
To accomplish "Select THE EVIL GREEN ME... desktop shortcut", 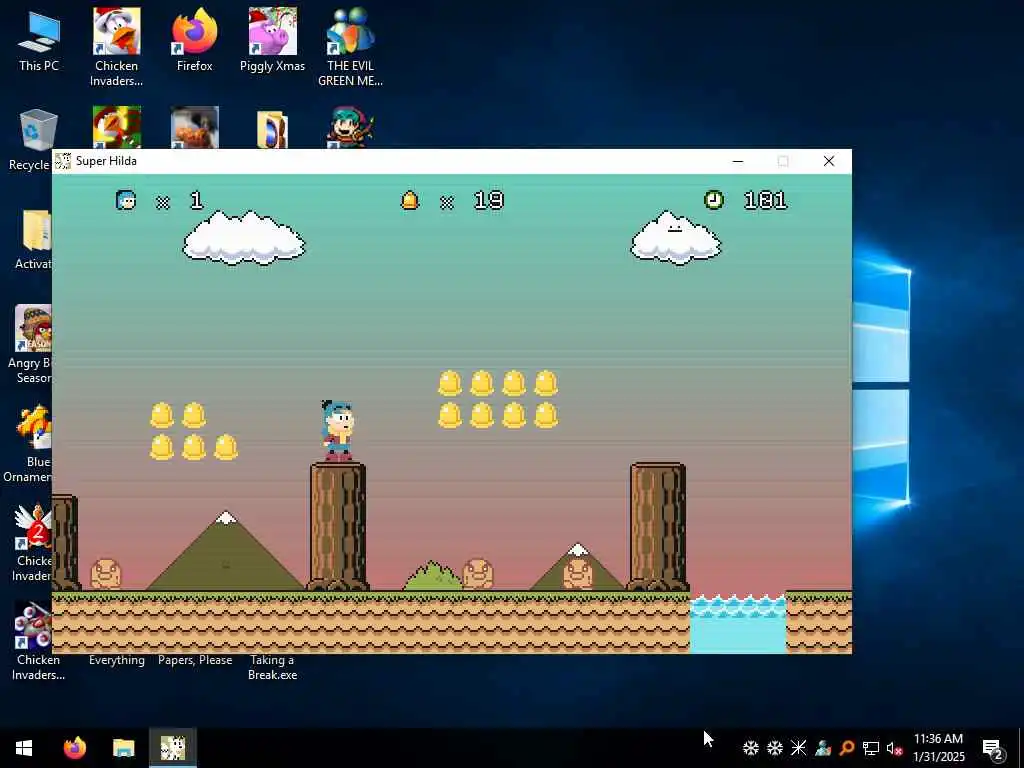I will point(350,47).
